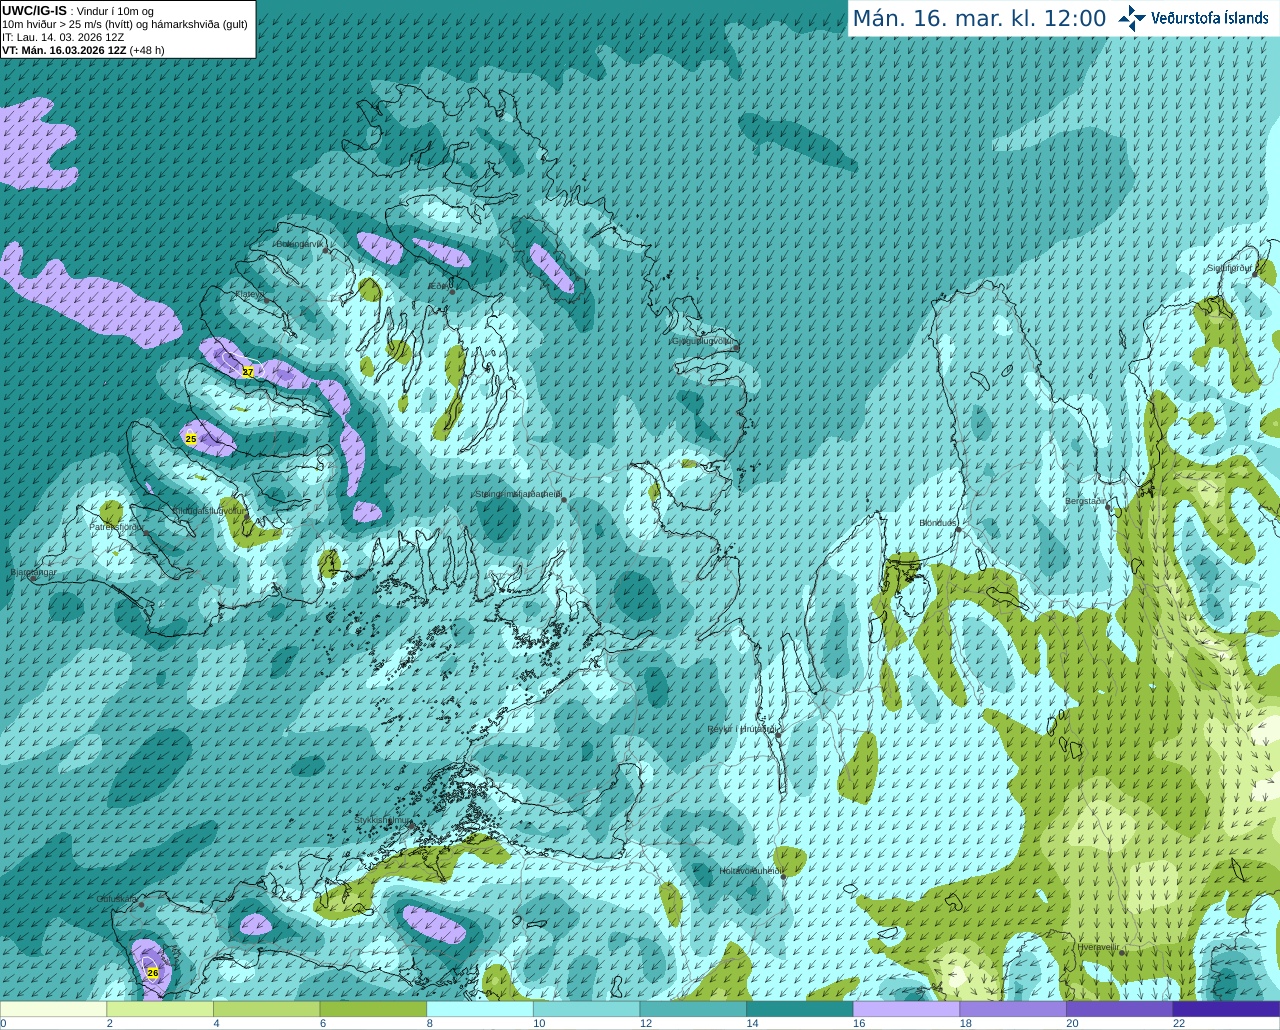Select the 2–4 m/s legend swatch
This screenshot has width=1280, height=1030.
(x=160, y=1009)
